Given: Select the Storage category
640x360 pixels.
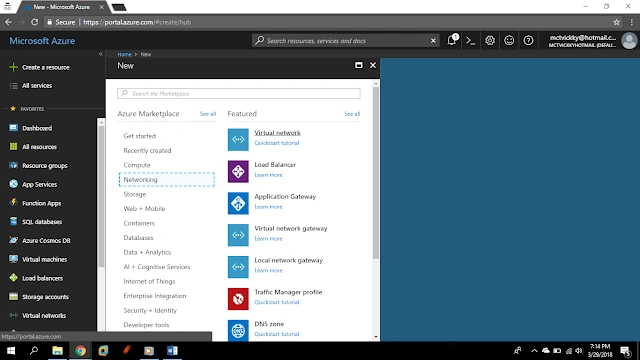Looking at the screenshot, I should (135, 194).
